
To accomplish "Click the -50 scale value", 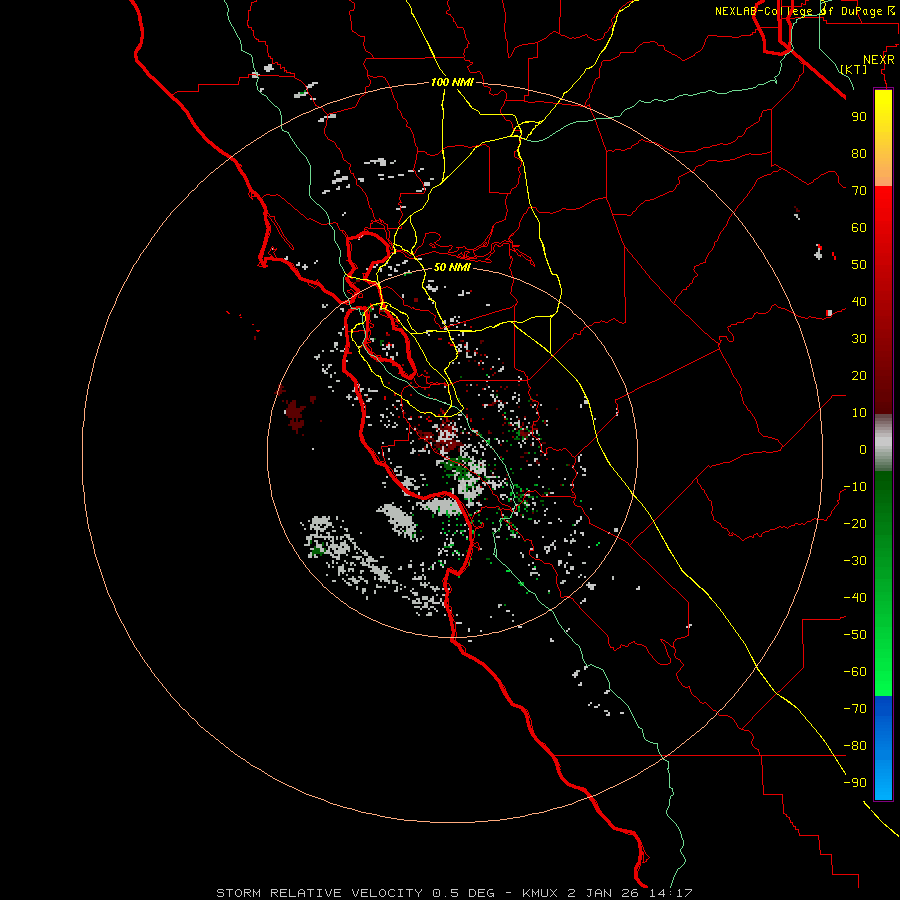I will (x=855, y=635).
